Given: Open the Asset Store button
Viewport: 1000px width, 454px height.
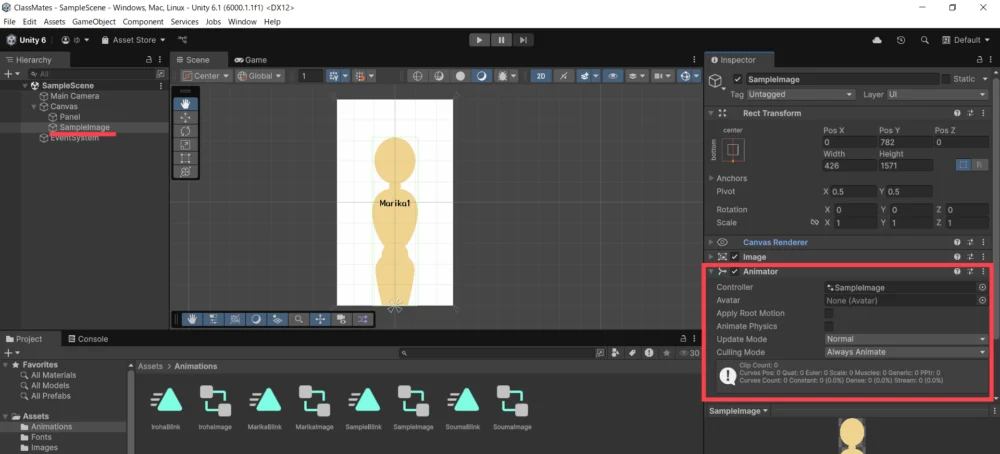Looking at the screenshot, I should click(133, 40).
